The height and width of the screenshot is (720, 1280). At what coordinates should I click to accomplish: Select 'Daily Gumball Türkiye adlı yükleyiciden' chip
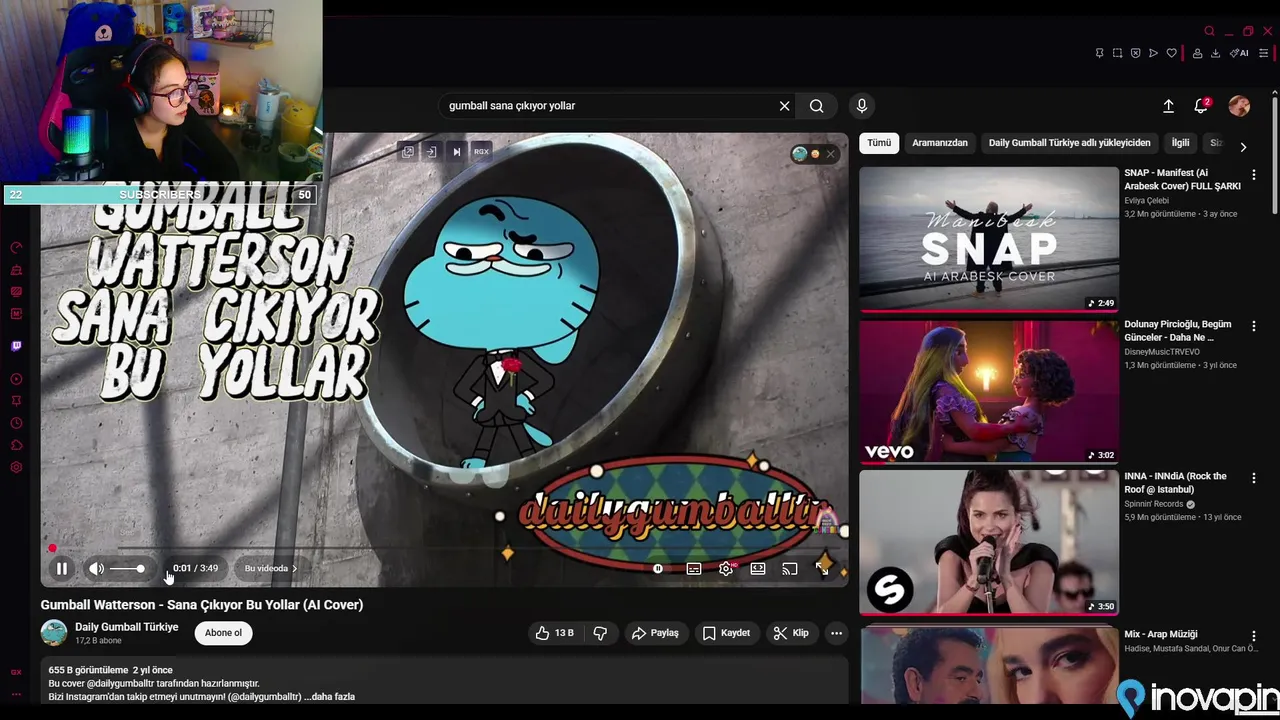(x=1070, y=143)
